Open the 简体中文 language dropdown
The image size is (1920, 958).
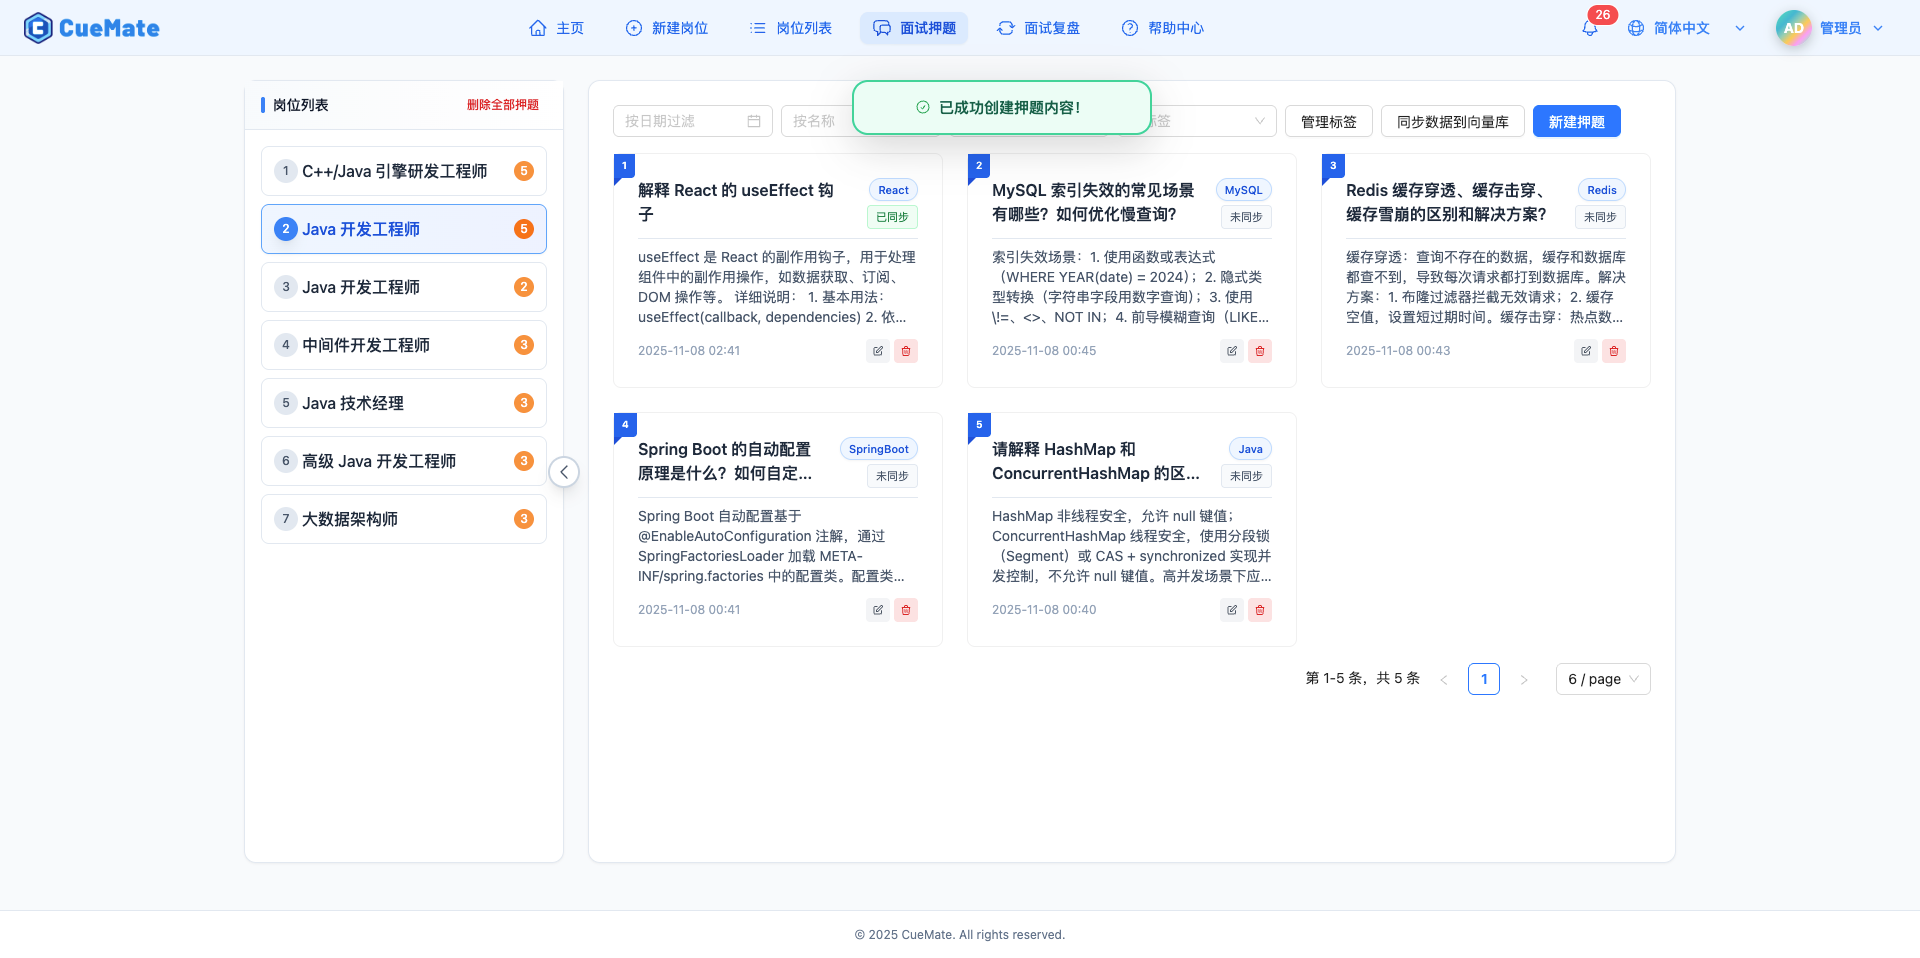1685,28
